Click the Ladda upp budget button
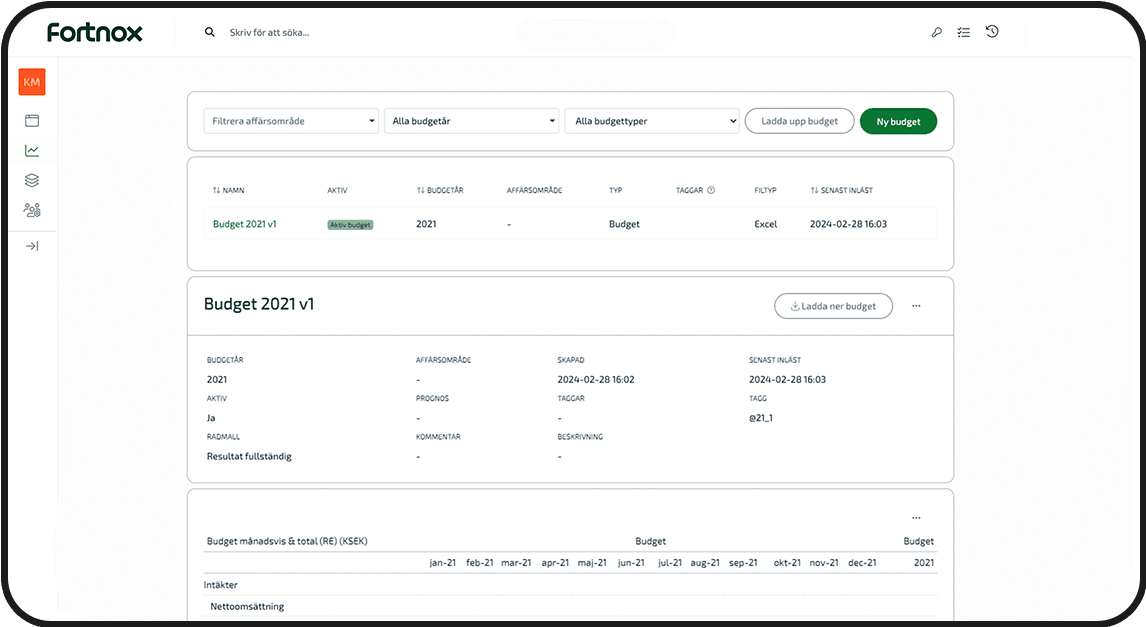Screen dimensions: 1146x627 [x=799, y=121]
